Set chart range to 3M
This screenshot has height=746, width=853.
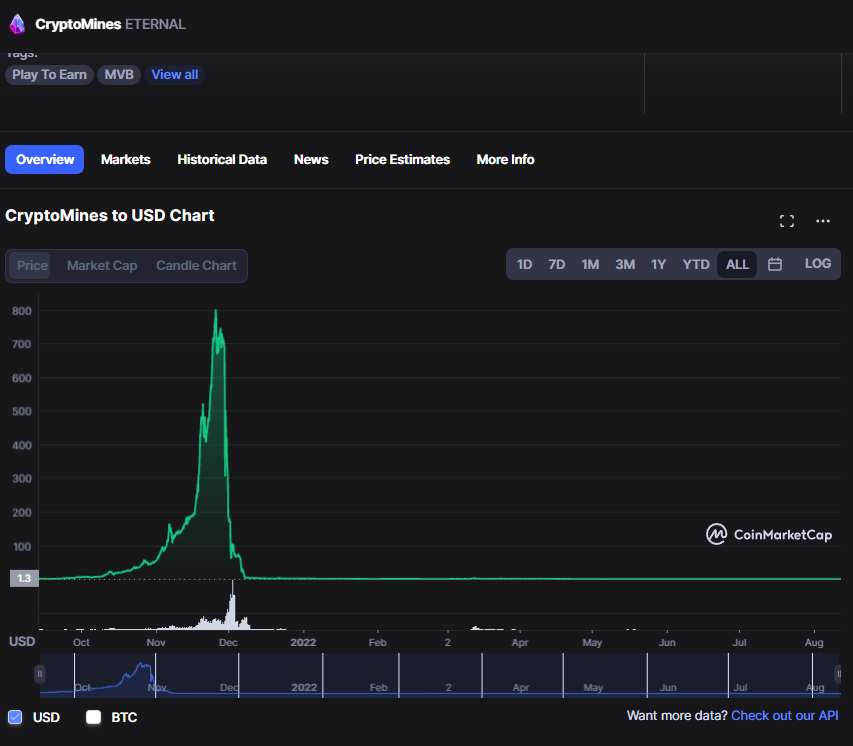click(625, 264)
